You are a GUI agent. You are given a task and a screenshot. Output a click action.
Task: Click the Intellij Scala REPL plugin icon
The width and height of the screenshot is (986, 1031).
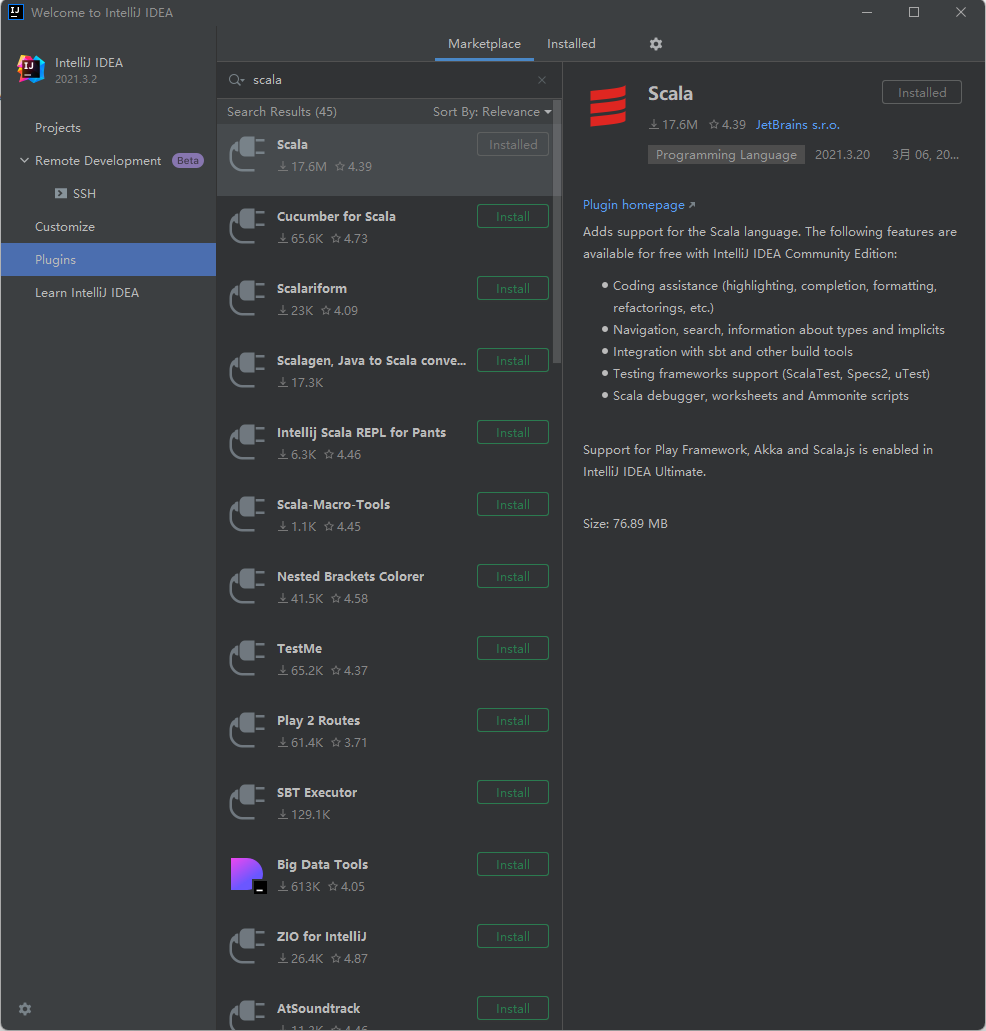(x=247, y=443)
